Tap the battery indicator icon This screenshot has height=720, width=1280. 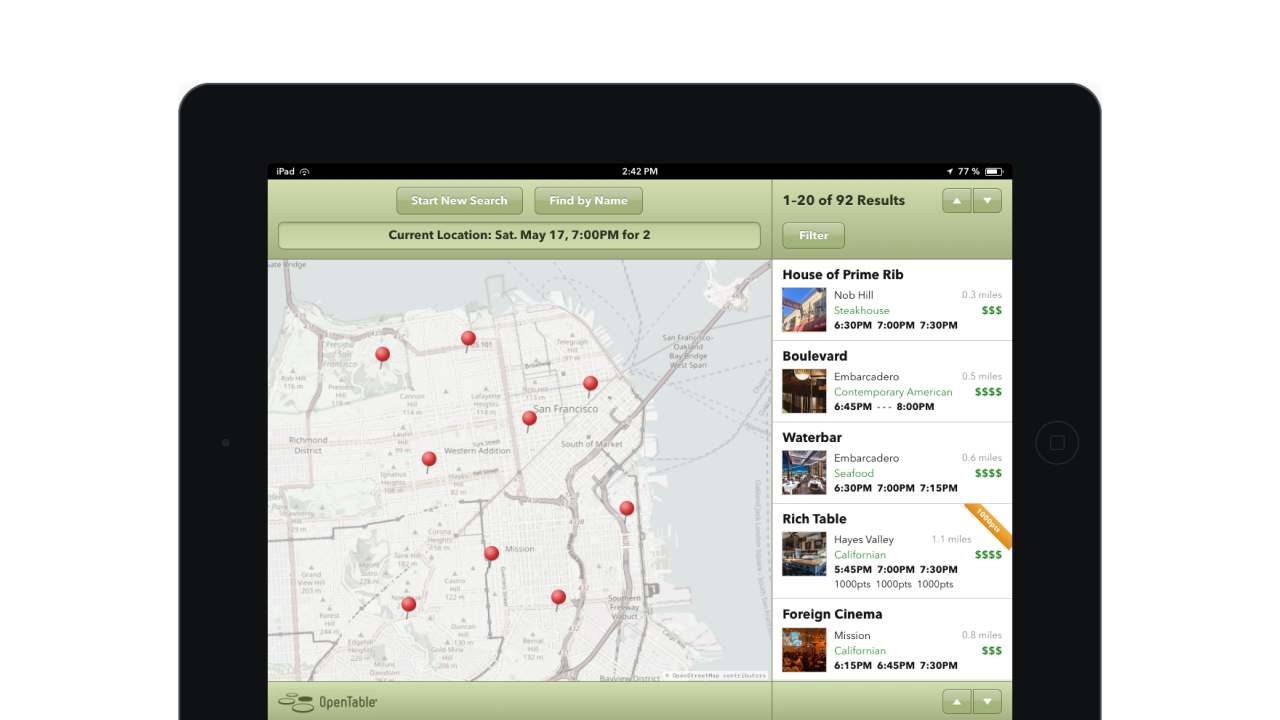click(x=995, y=172)
